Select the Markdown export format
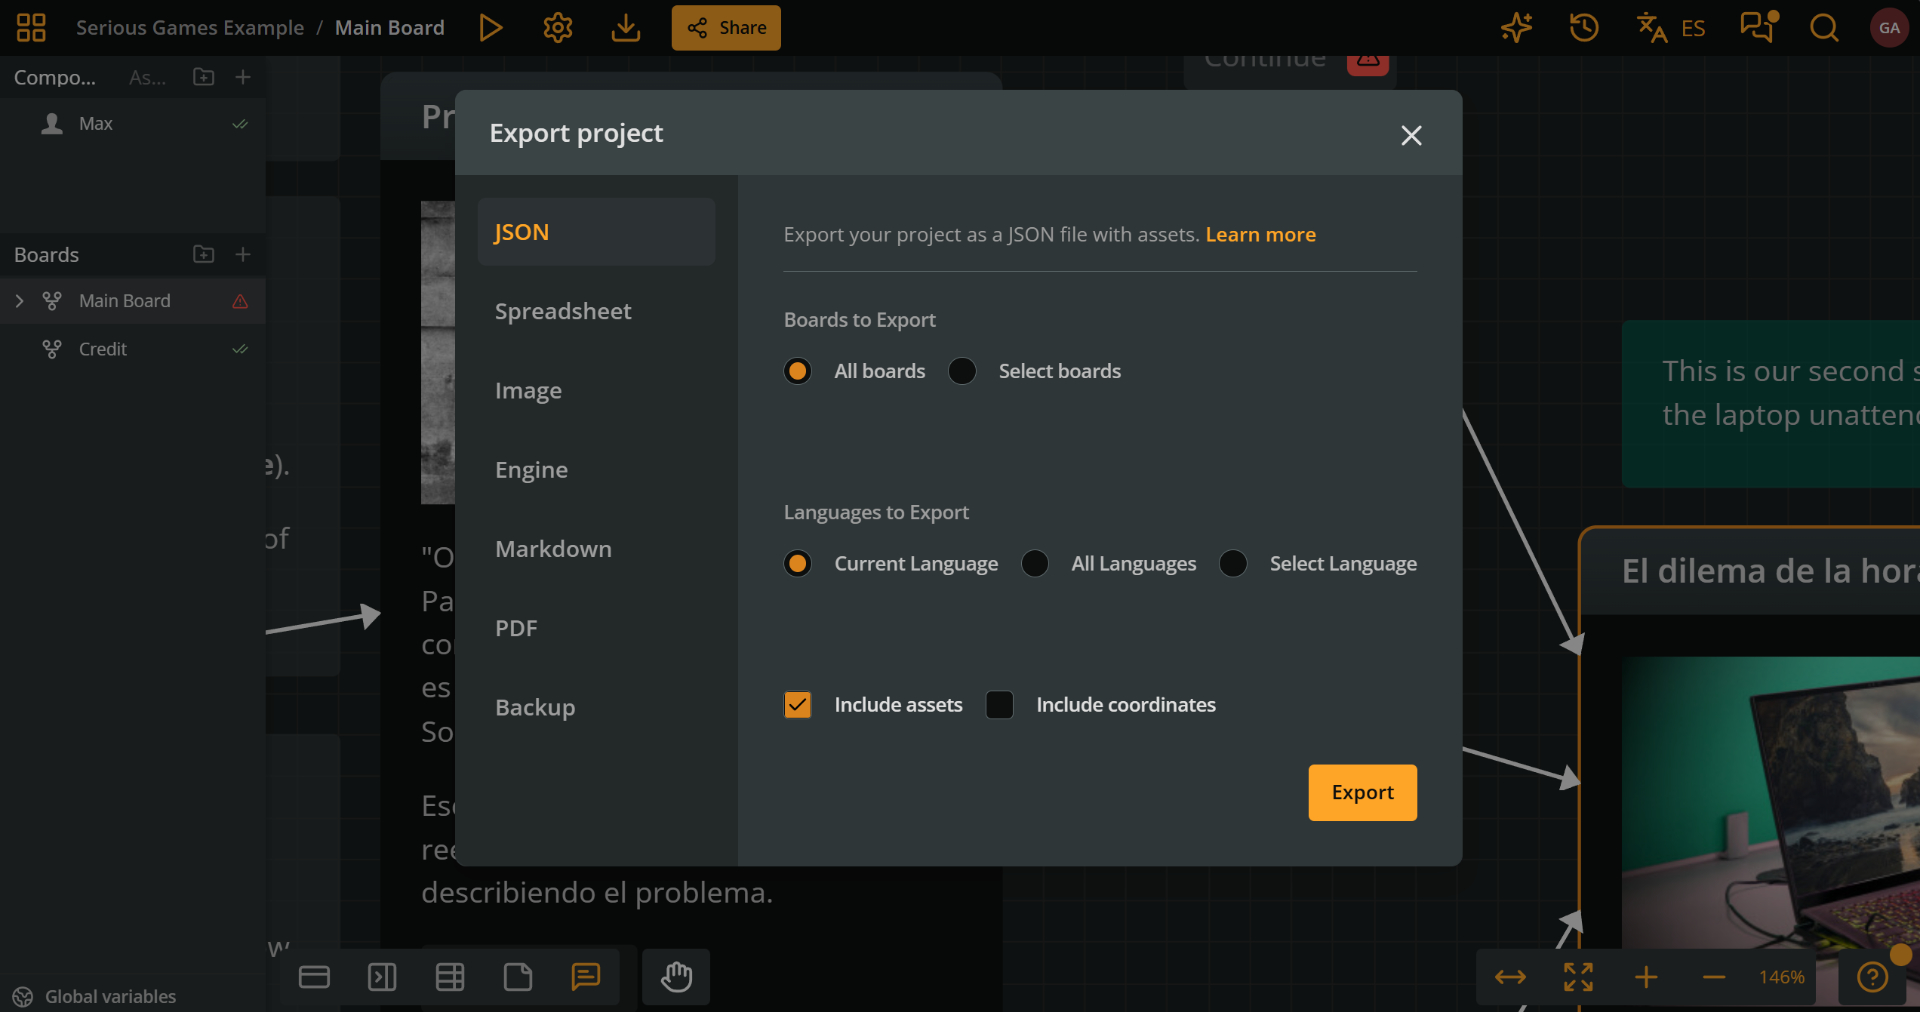1920x1012 pixels. [x=553, y=548]
